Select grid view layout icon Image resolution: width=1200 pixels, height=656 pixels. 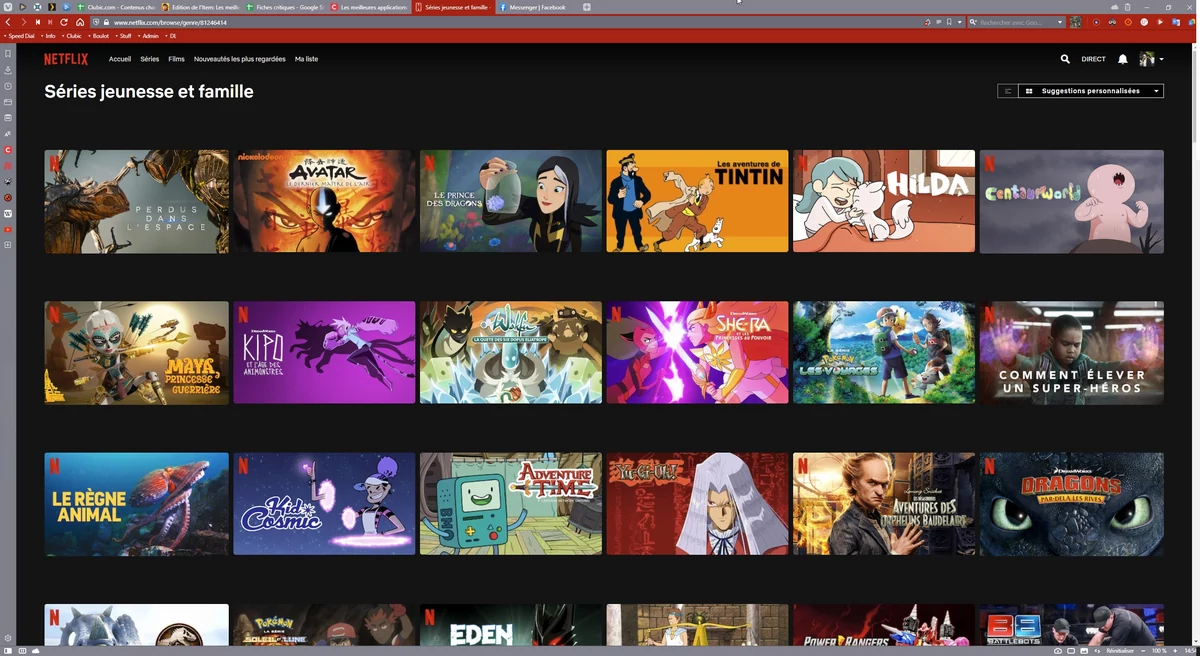[x=1029, y=91]
